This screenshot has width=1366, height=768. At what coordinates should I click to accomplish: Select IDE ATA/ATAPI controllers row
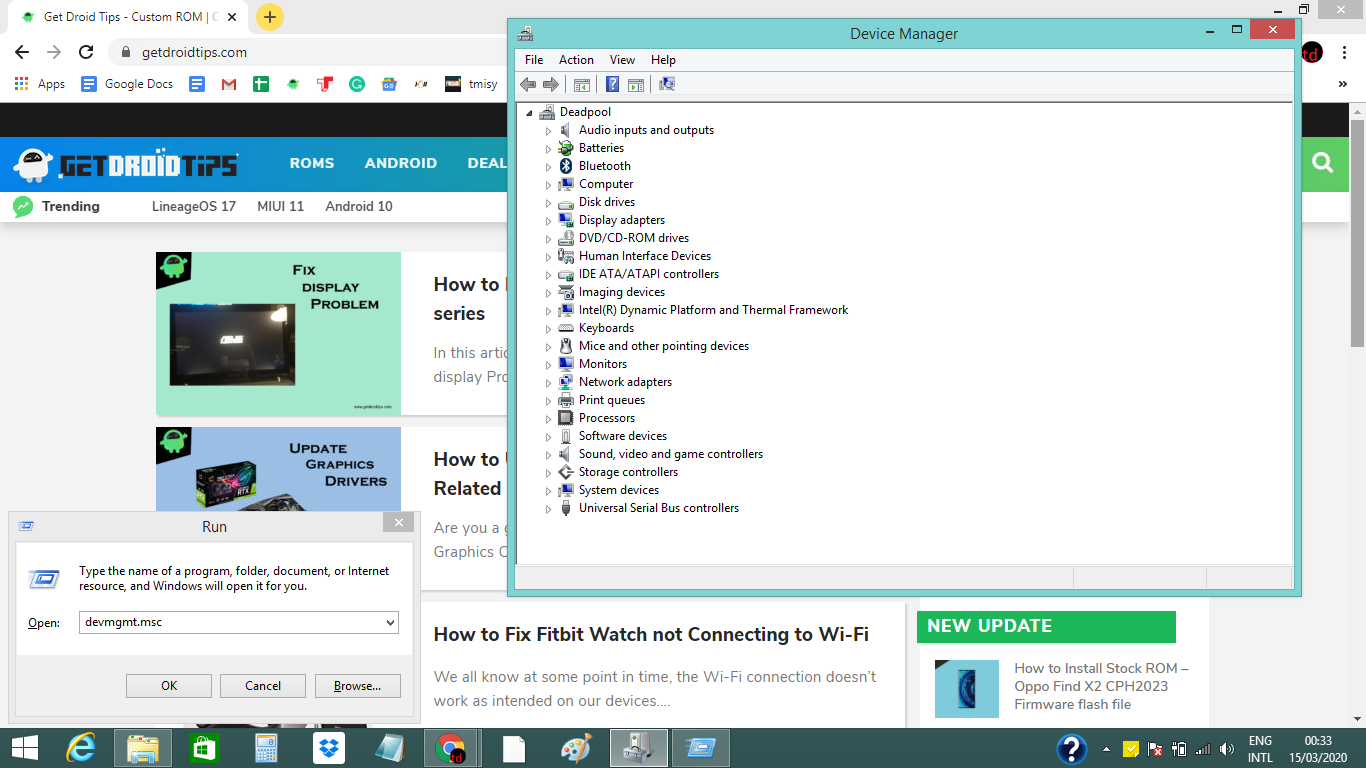(648, 274)
